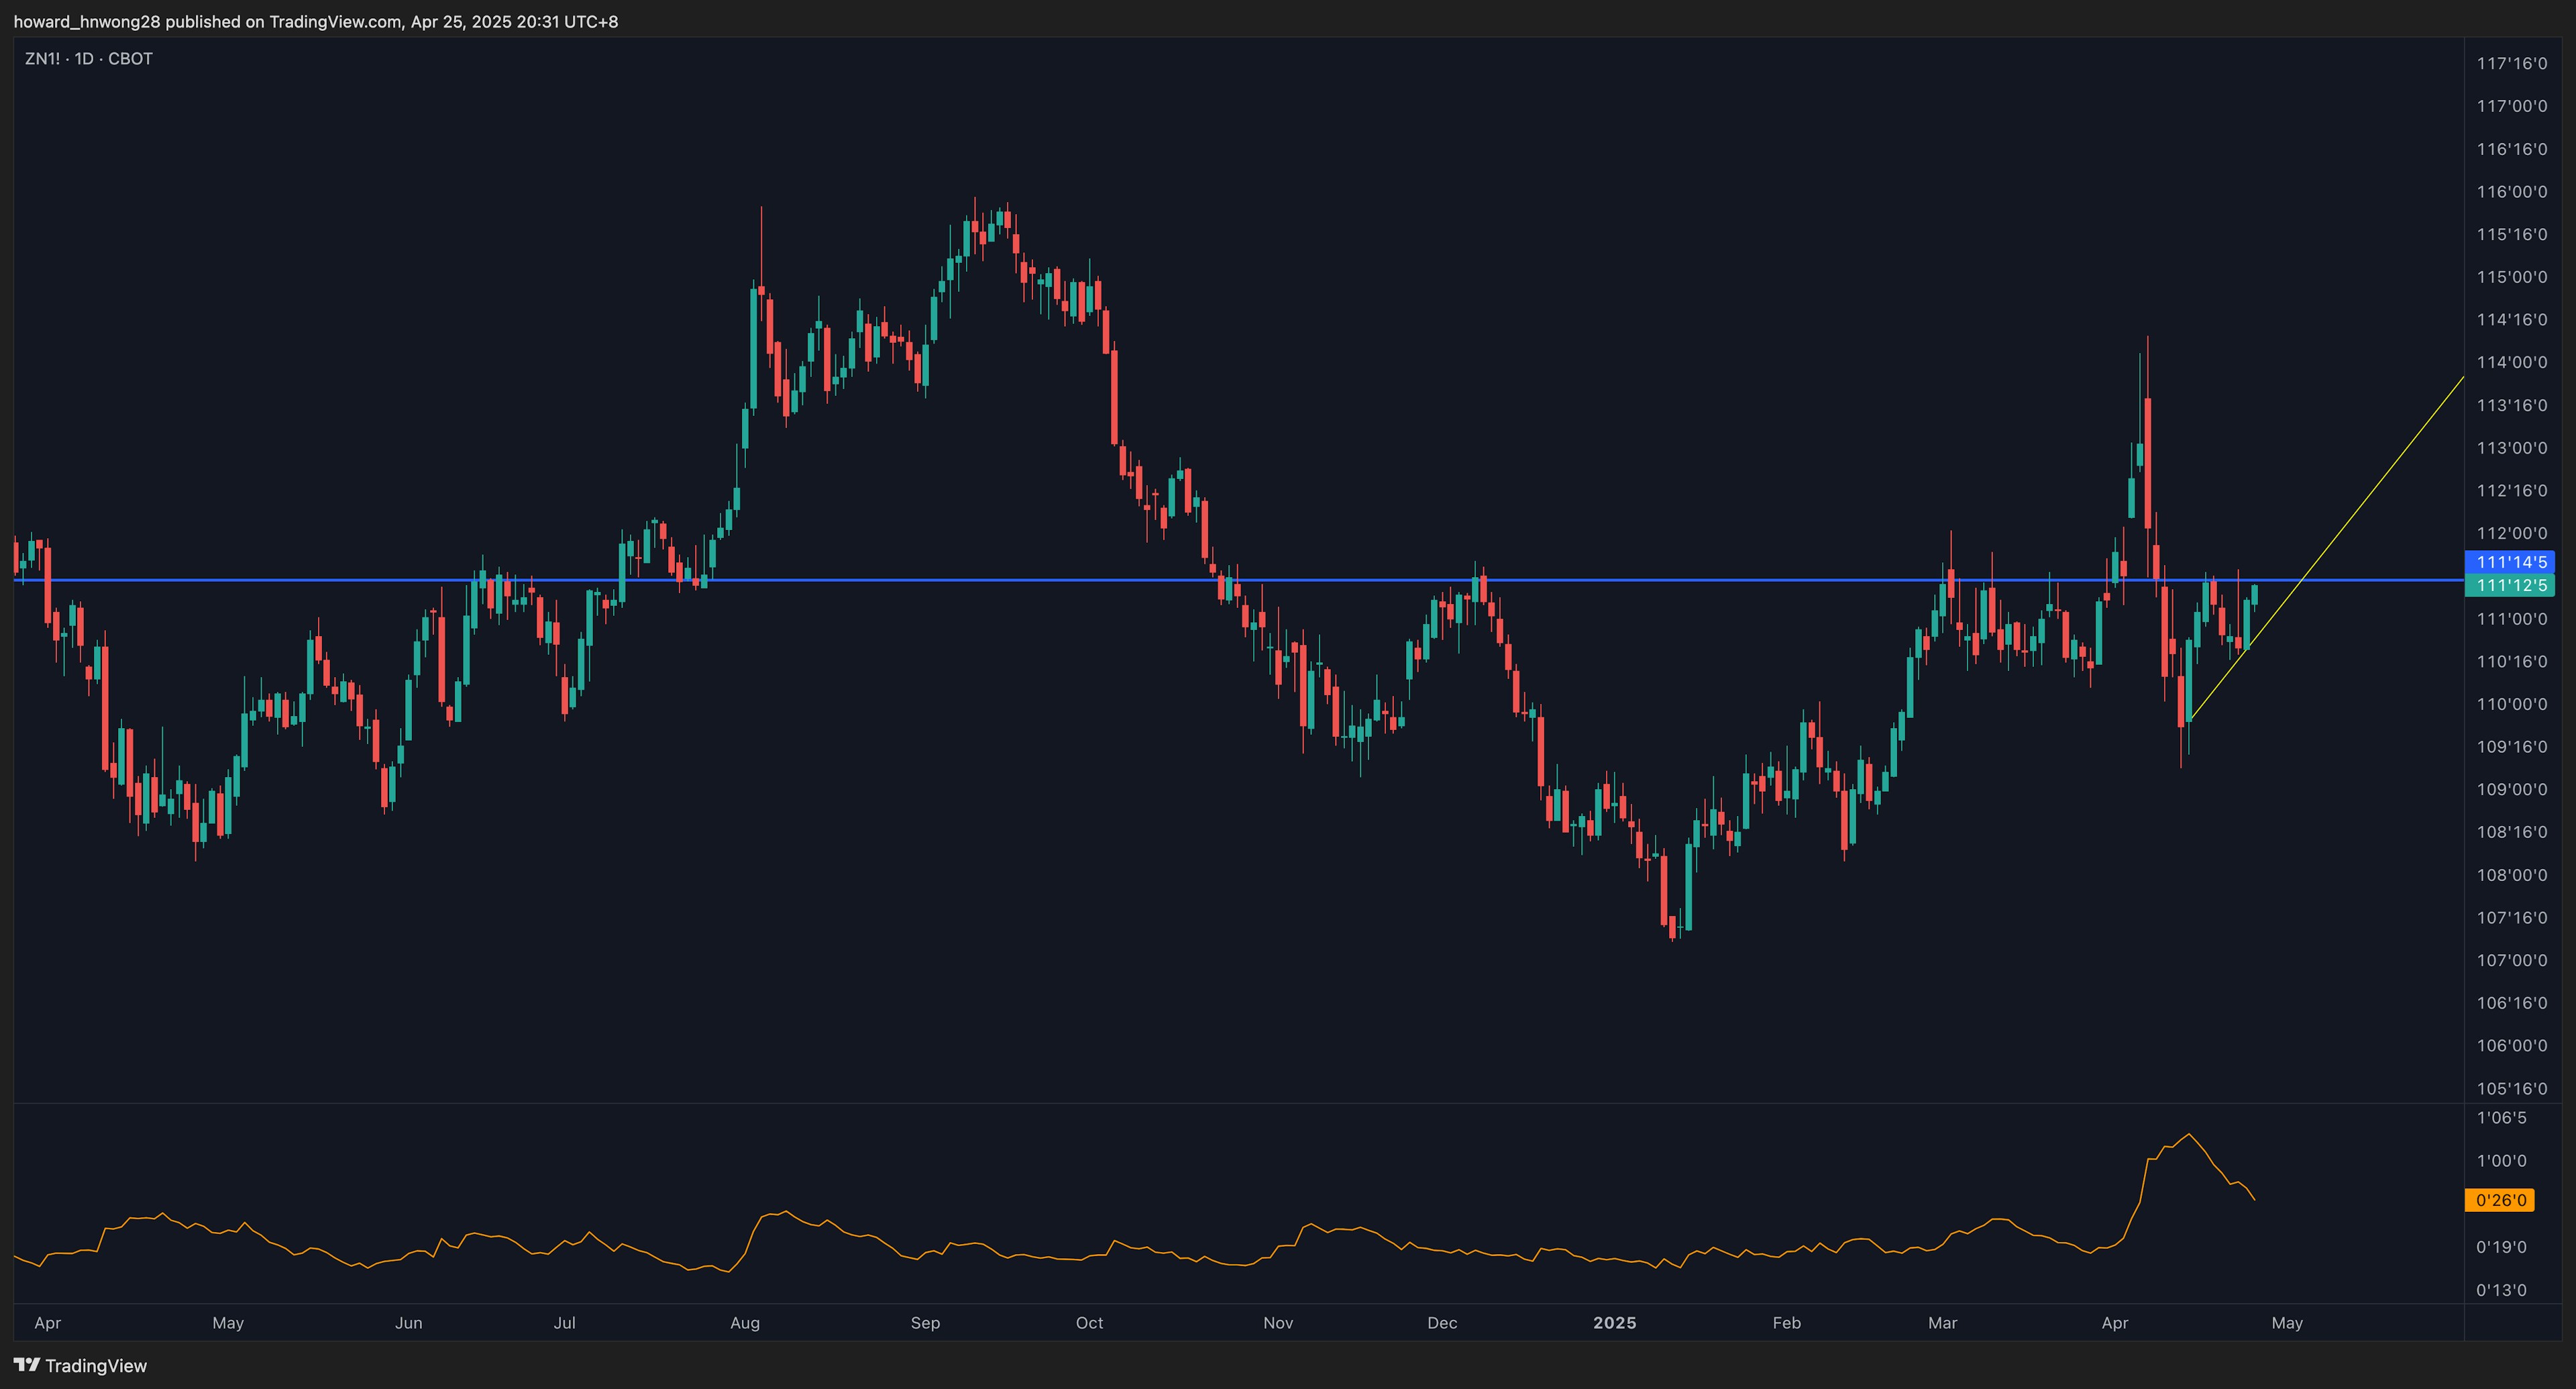Select the yellow ascending trendline

click(x=2380, y=483)
